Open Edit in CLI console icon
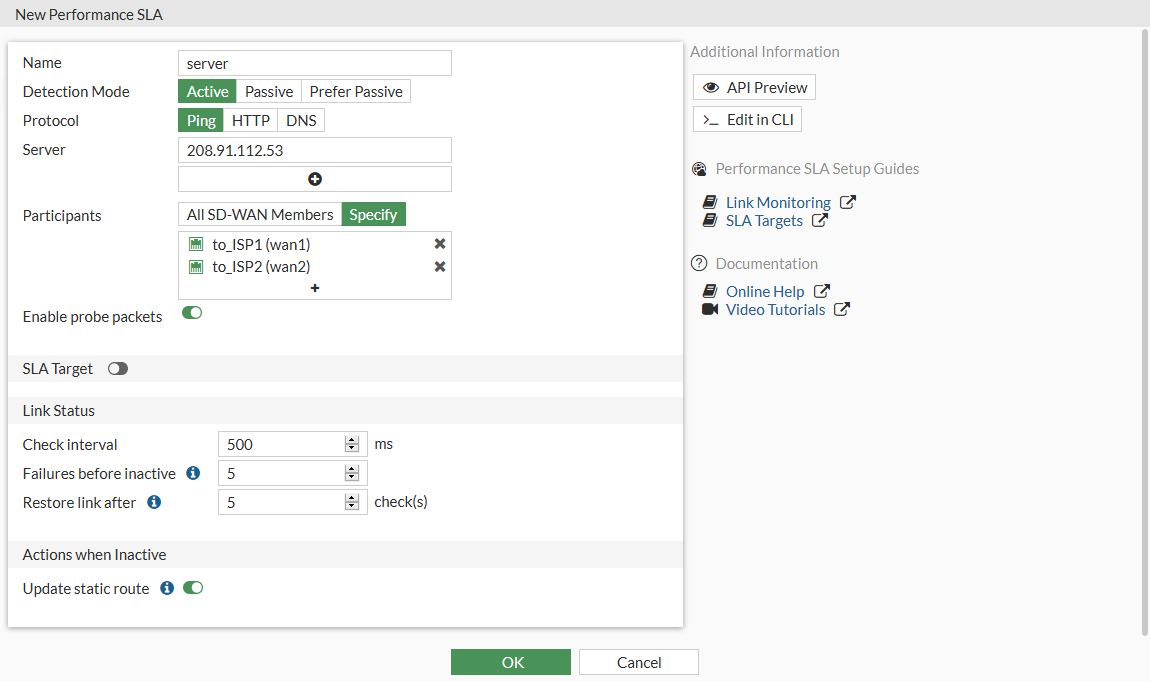 [x=711, y=118]
